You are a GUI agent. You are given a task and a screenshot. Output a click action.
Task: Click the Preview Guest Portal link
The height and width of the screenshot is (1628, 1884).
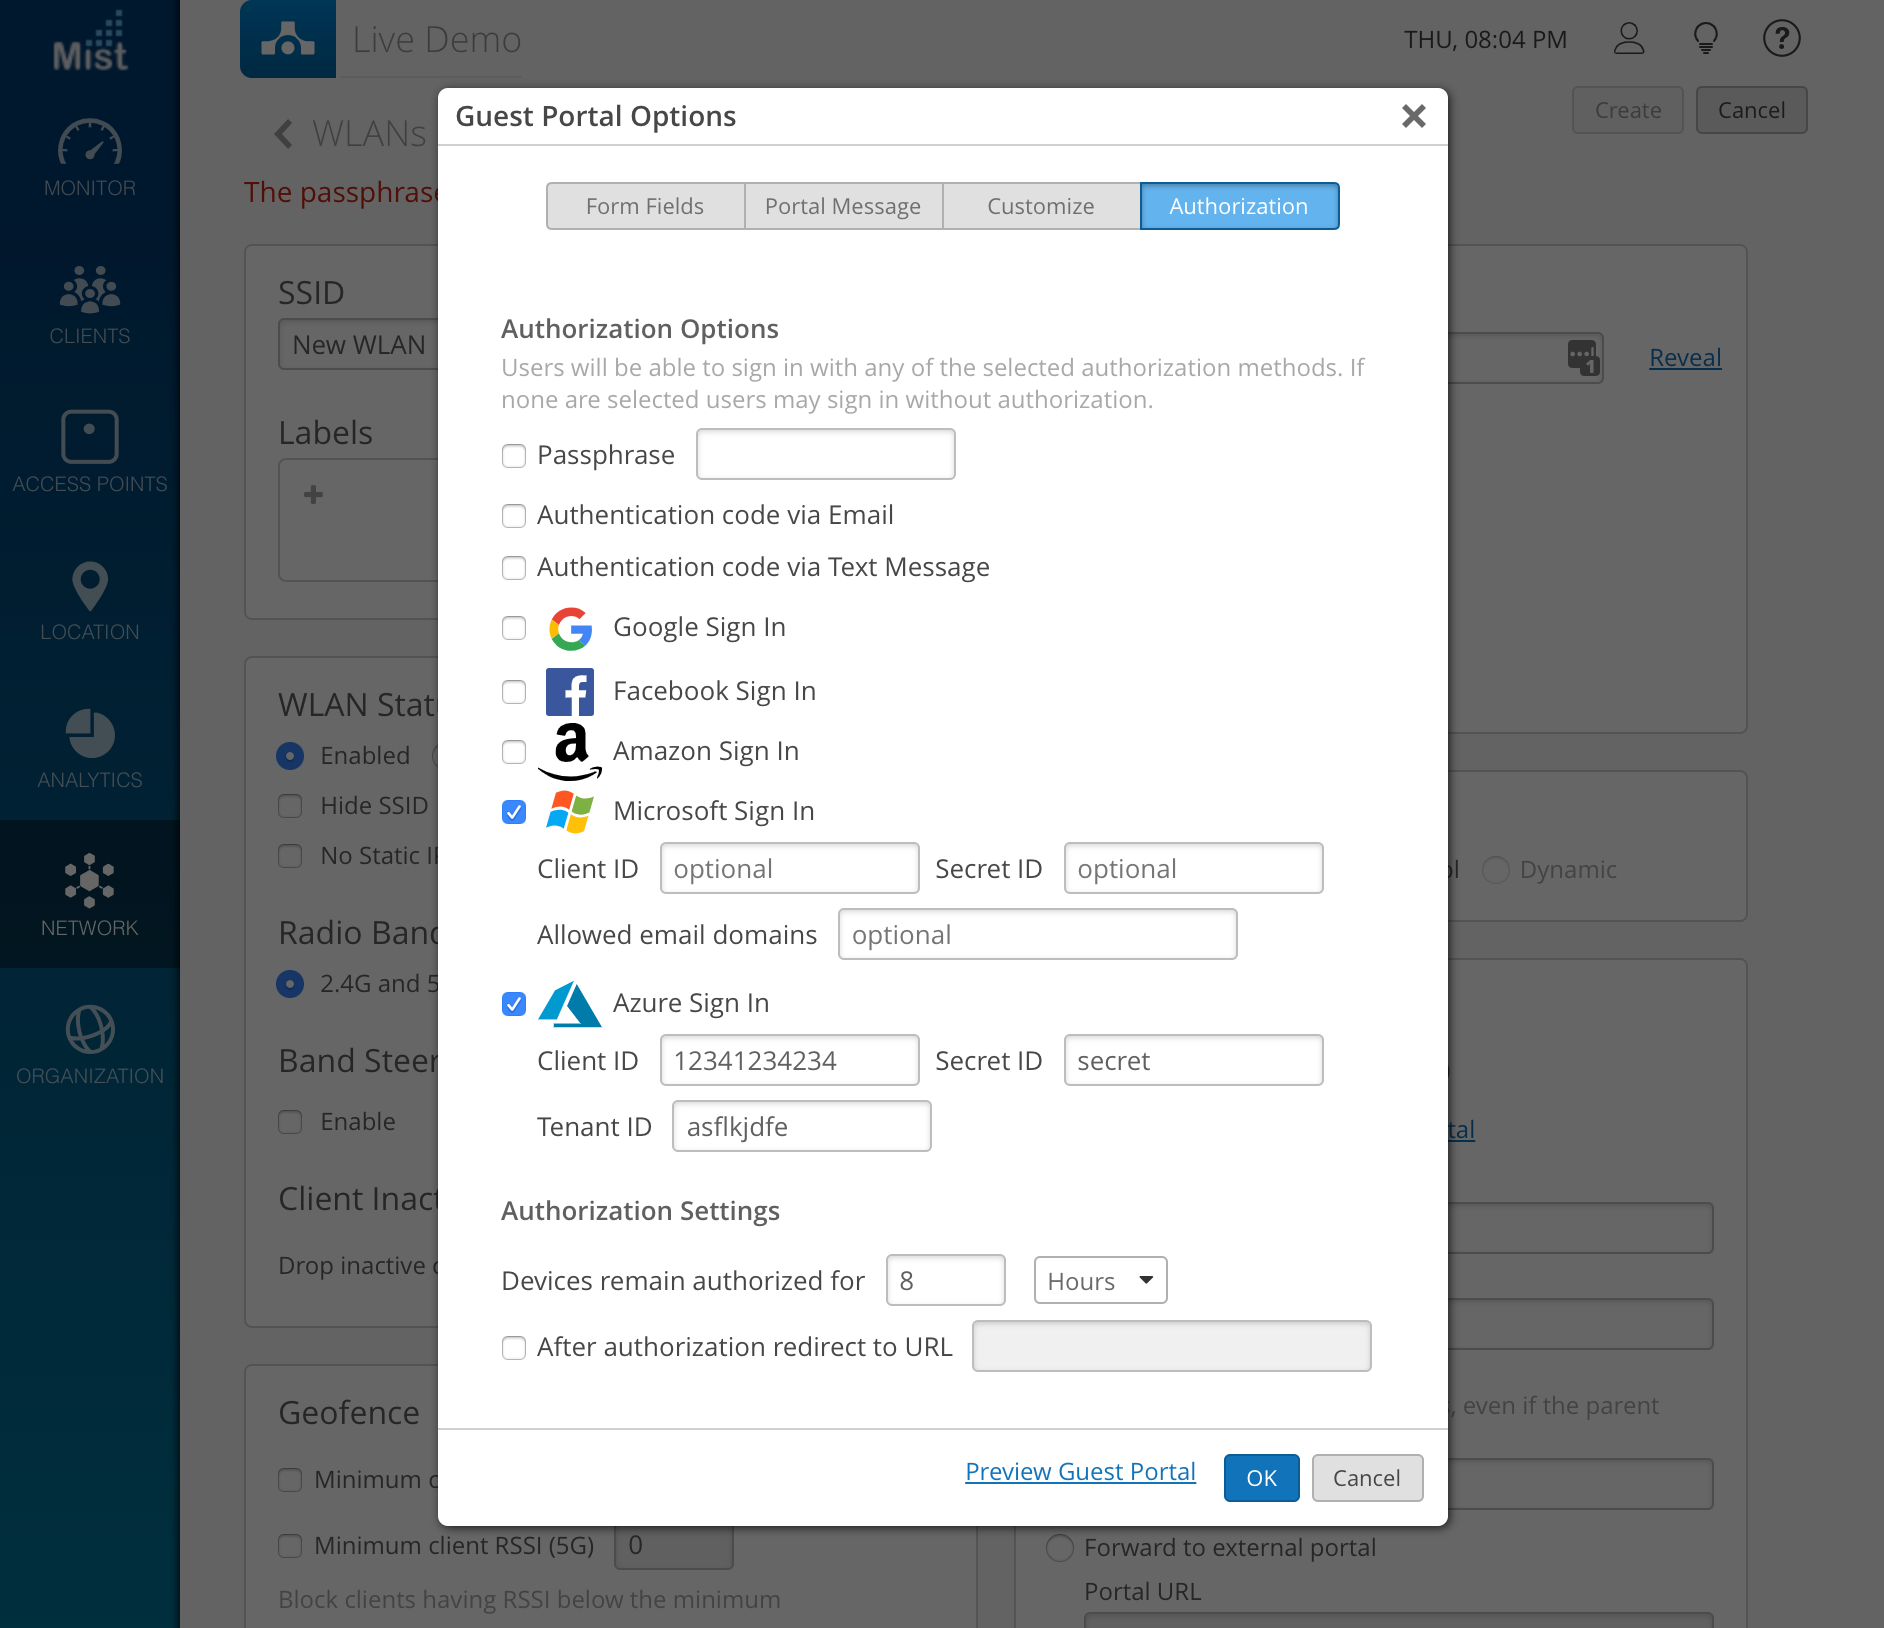point(1080,1472)
